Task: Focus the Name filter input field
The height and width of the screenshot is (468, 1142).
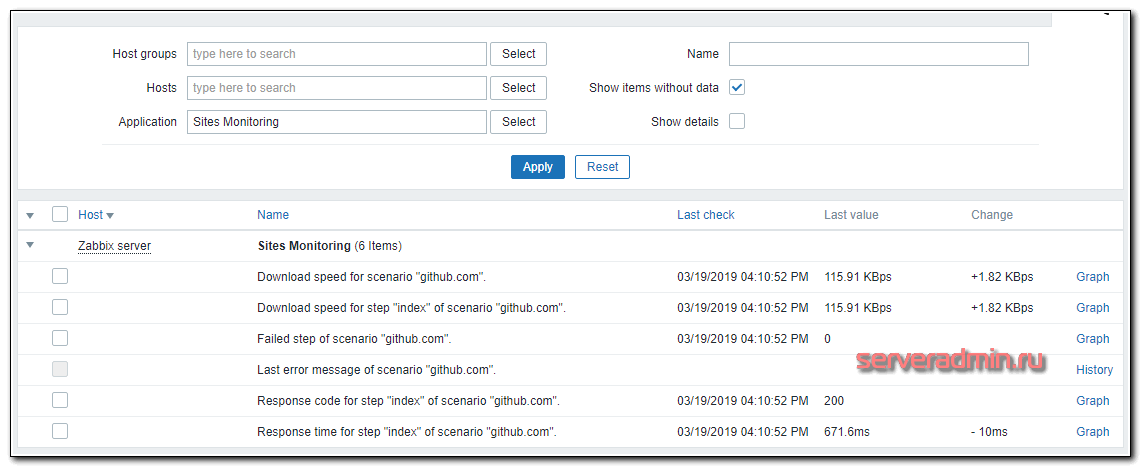Action: [x=878, y=54]
